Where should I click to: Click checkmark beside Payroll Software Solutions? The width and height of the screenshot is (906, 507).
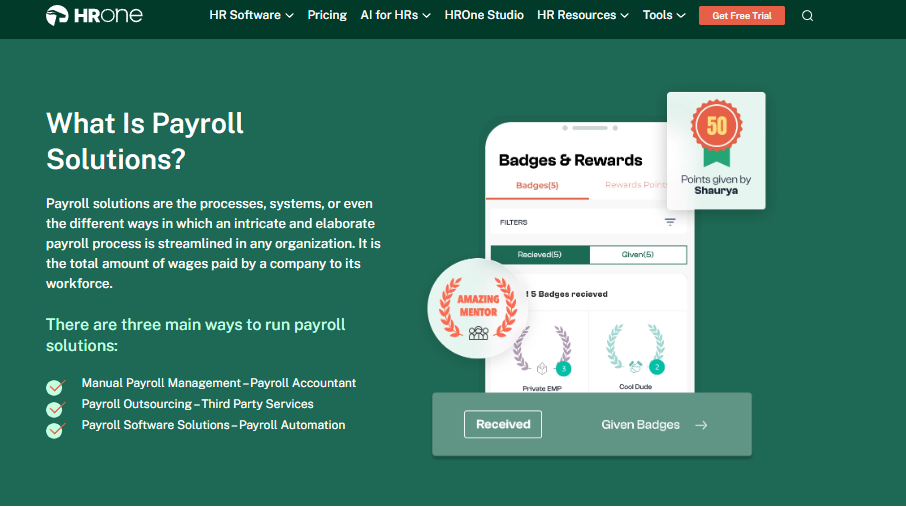tap(55, 430)
